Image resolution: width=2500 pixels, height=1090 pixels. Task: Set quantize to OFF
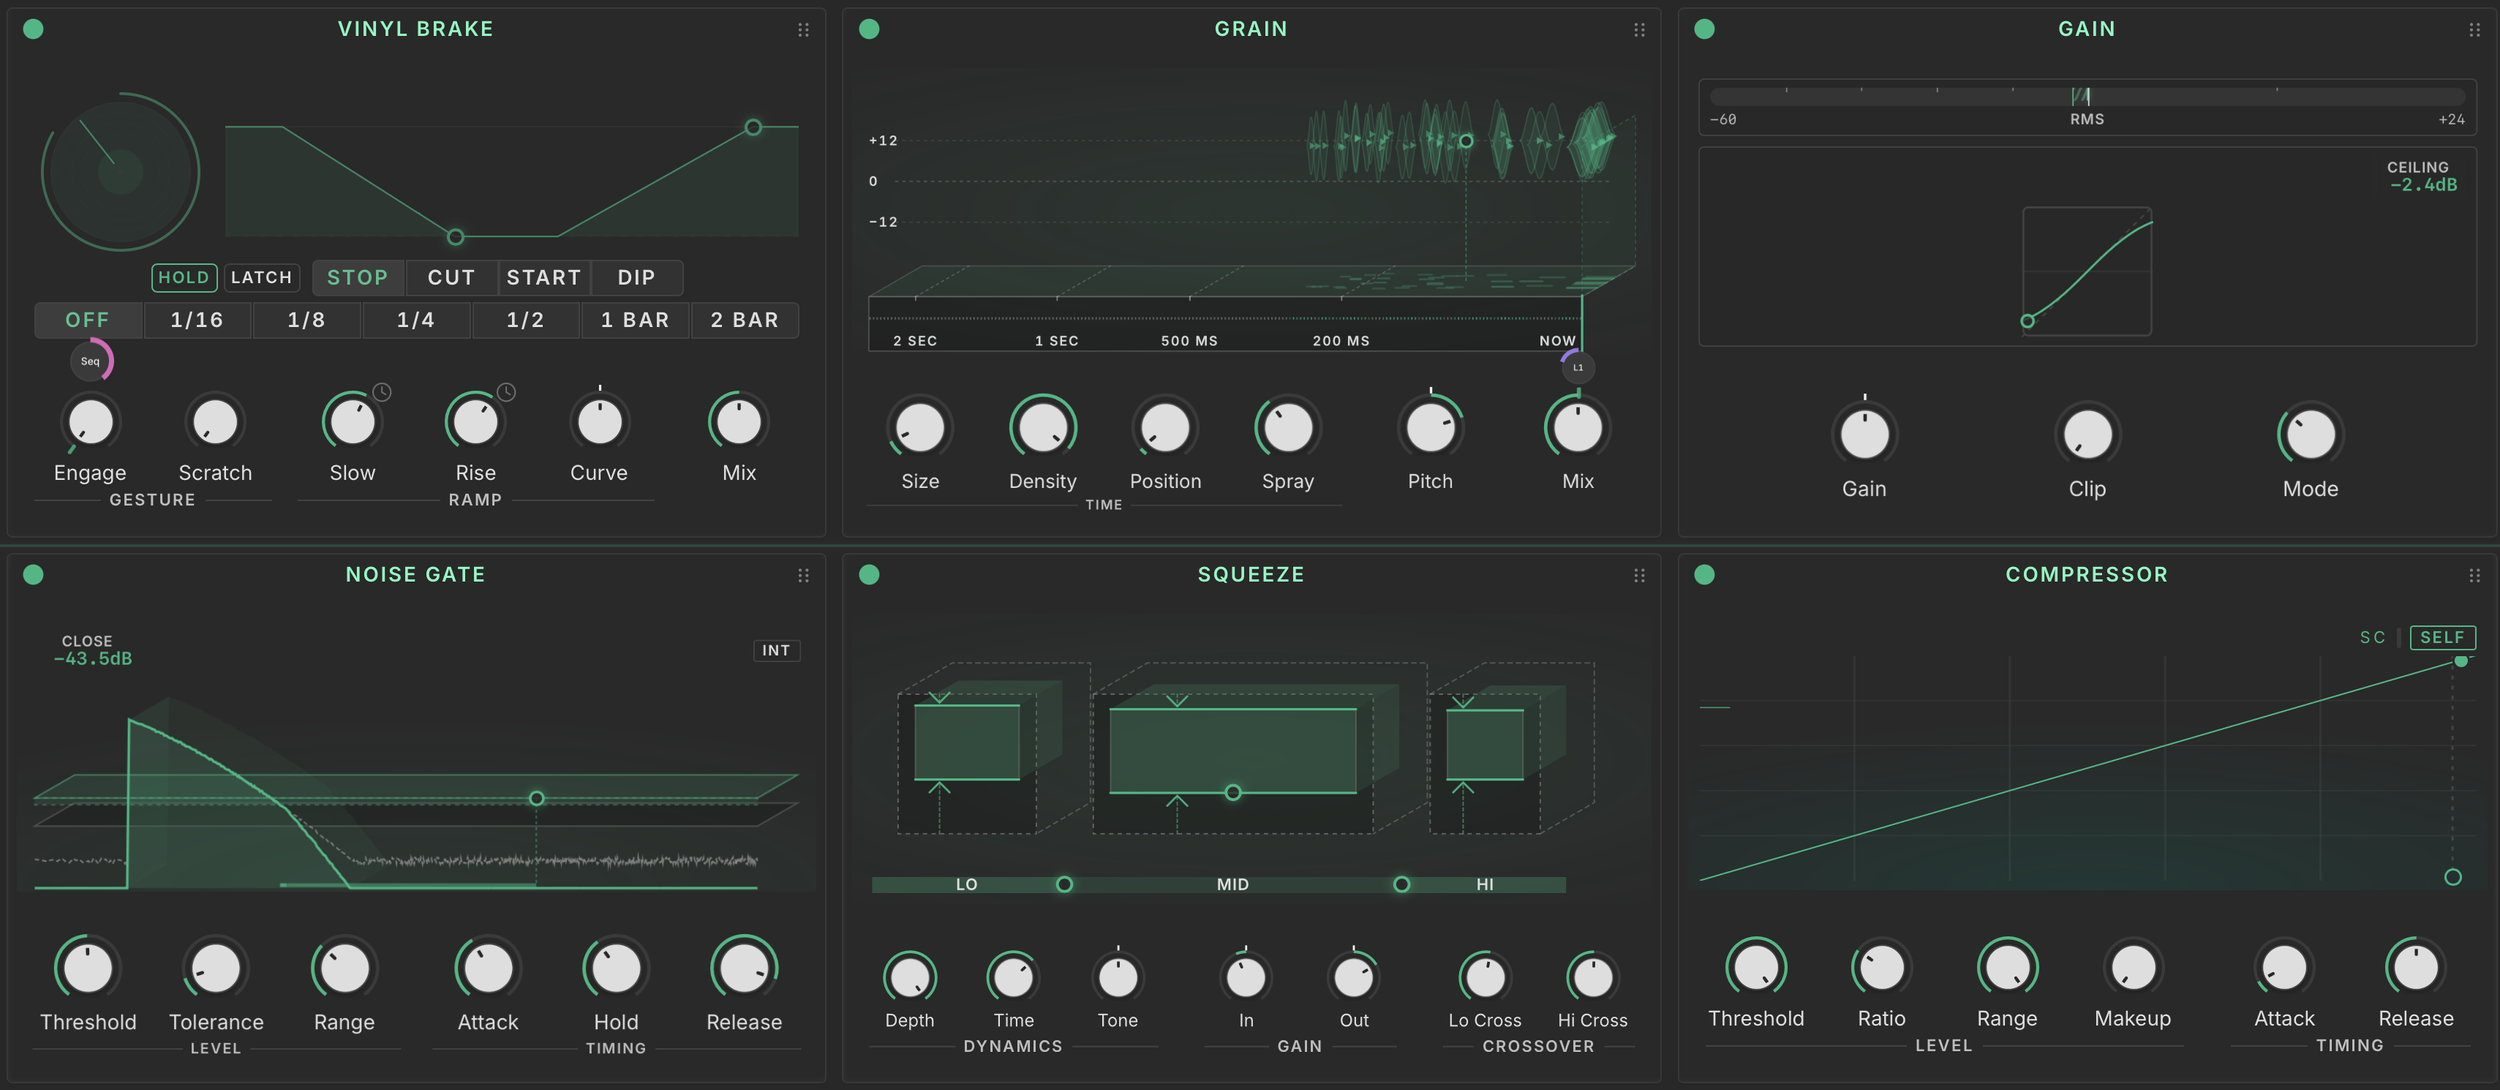click(88, 320)
